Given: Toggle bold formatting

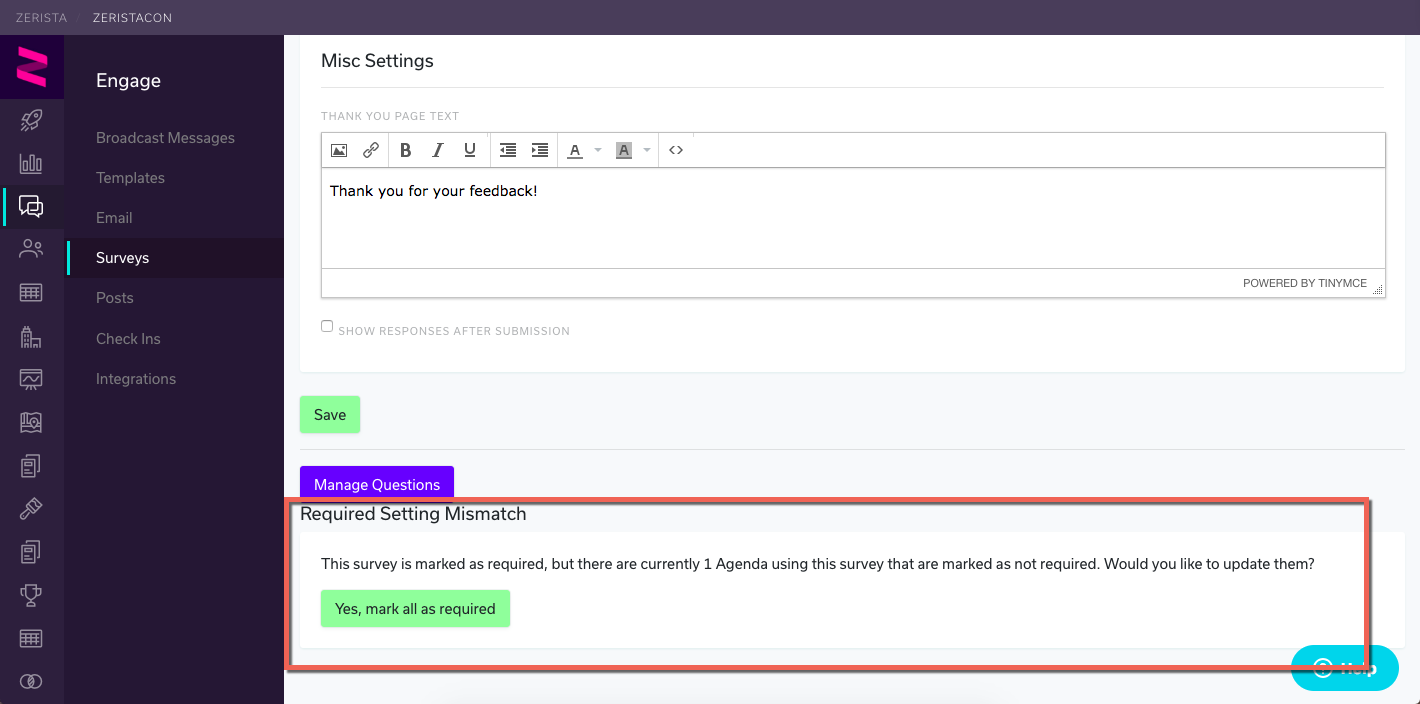Looking at the screenshot, I should [405, 150].
